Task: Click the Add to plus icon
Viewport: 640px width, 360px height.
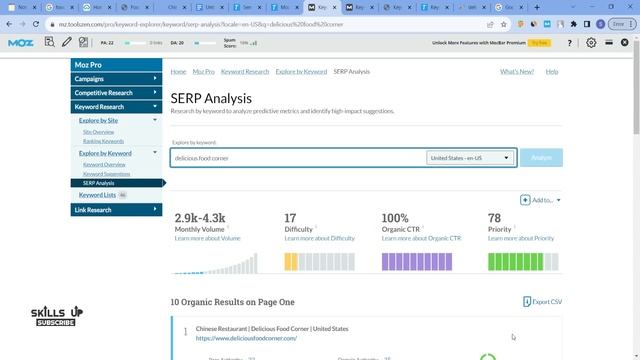Action: [x=525, y=200]
